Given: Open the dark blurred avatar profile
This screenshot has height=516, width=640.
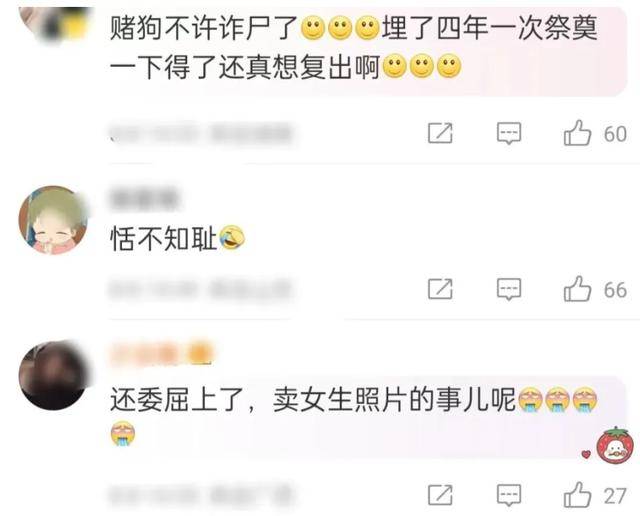Looking at the screenshot, I should (53, 376).
